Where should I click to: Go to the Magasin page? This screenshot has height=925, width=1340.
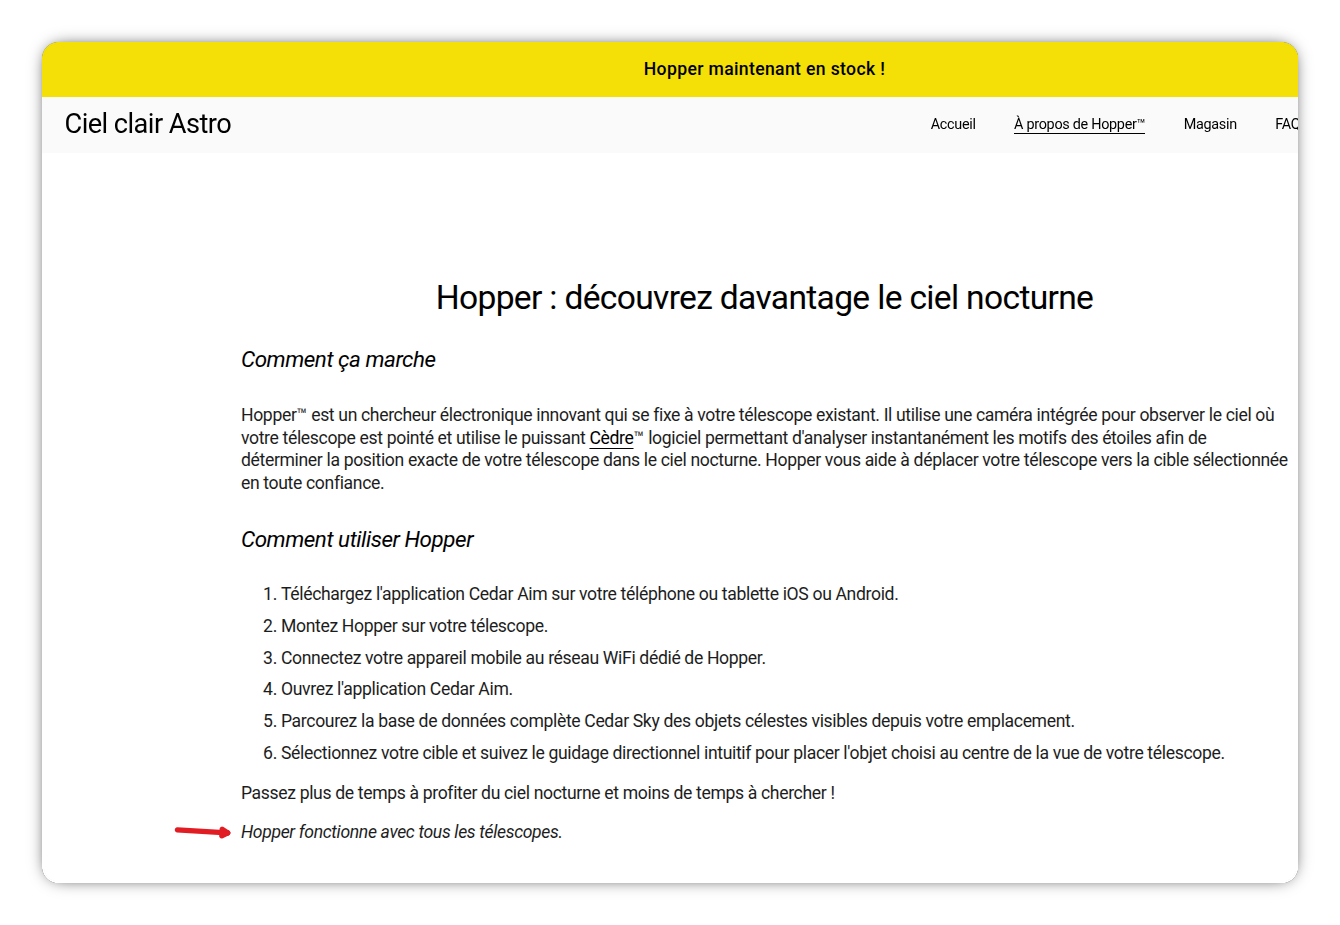coord(1210,124)
